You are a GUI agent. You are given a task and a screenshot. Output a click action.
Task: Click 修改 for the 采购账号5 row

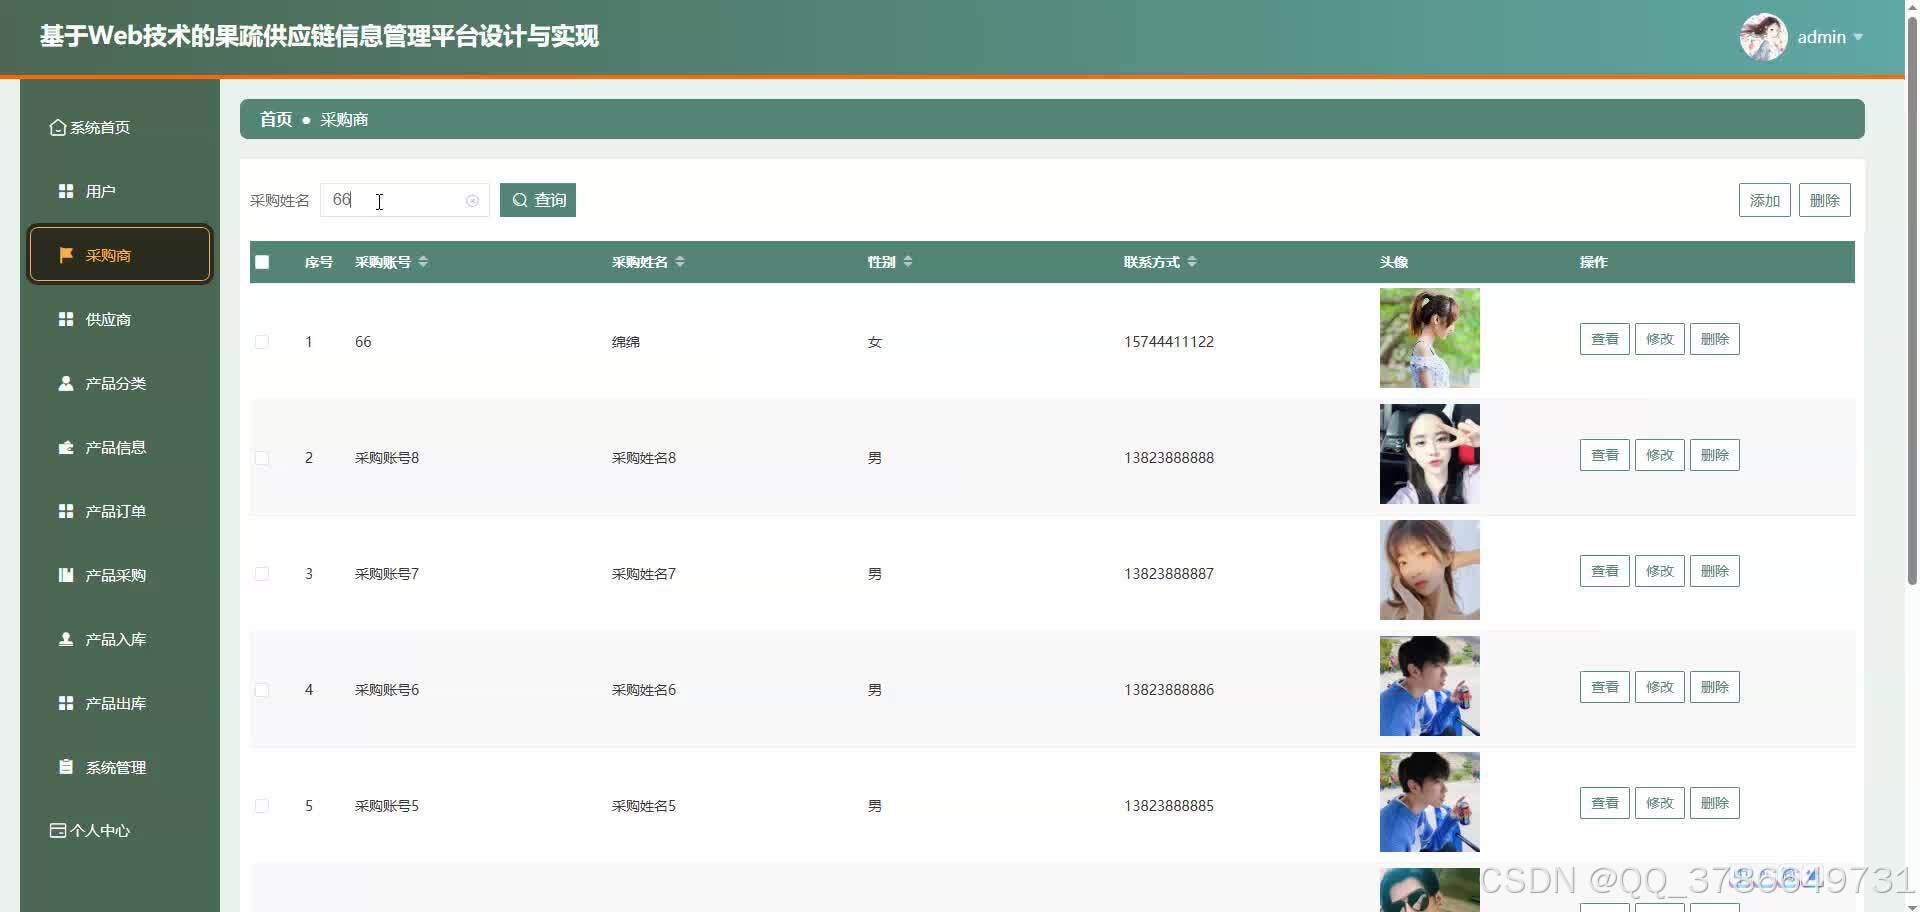tap(1659, 803)
